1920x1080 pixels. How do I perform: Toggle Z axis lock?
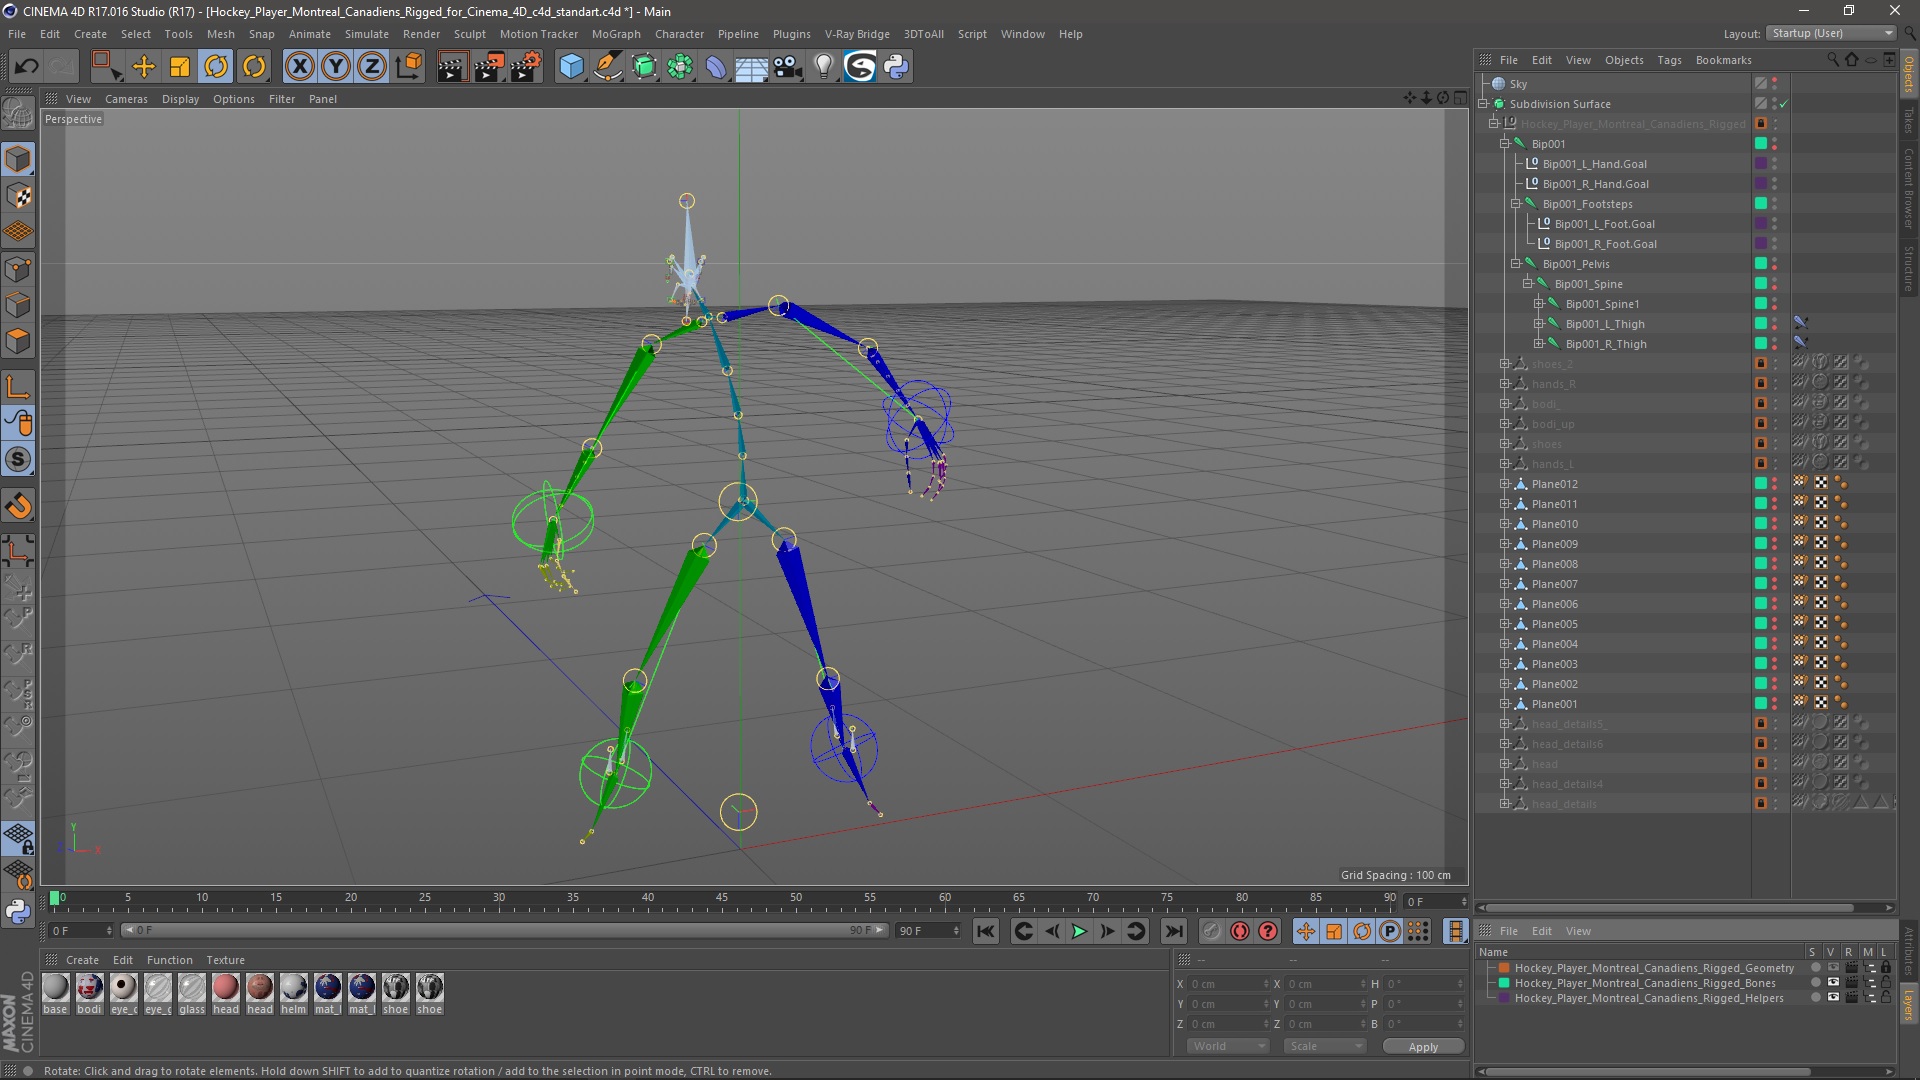tap(371, 67)
